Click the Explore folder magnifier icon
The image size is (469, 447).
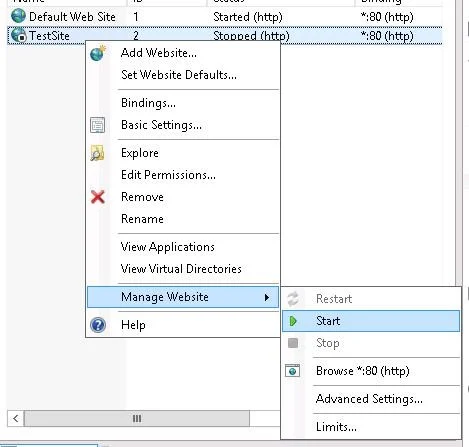[x=97, y=153]
